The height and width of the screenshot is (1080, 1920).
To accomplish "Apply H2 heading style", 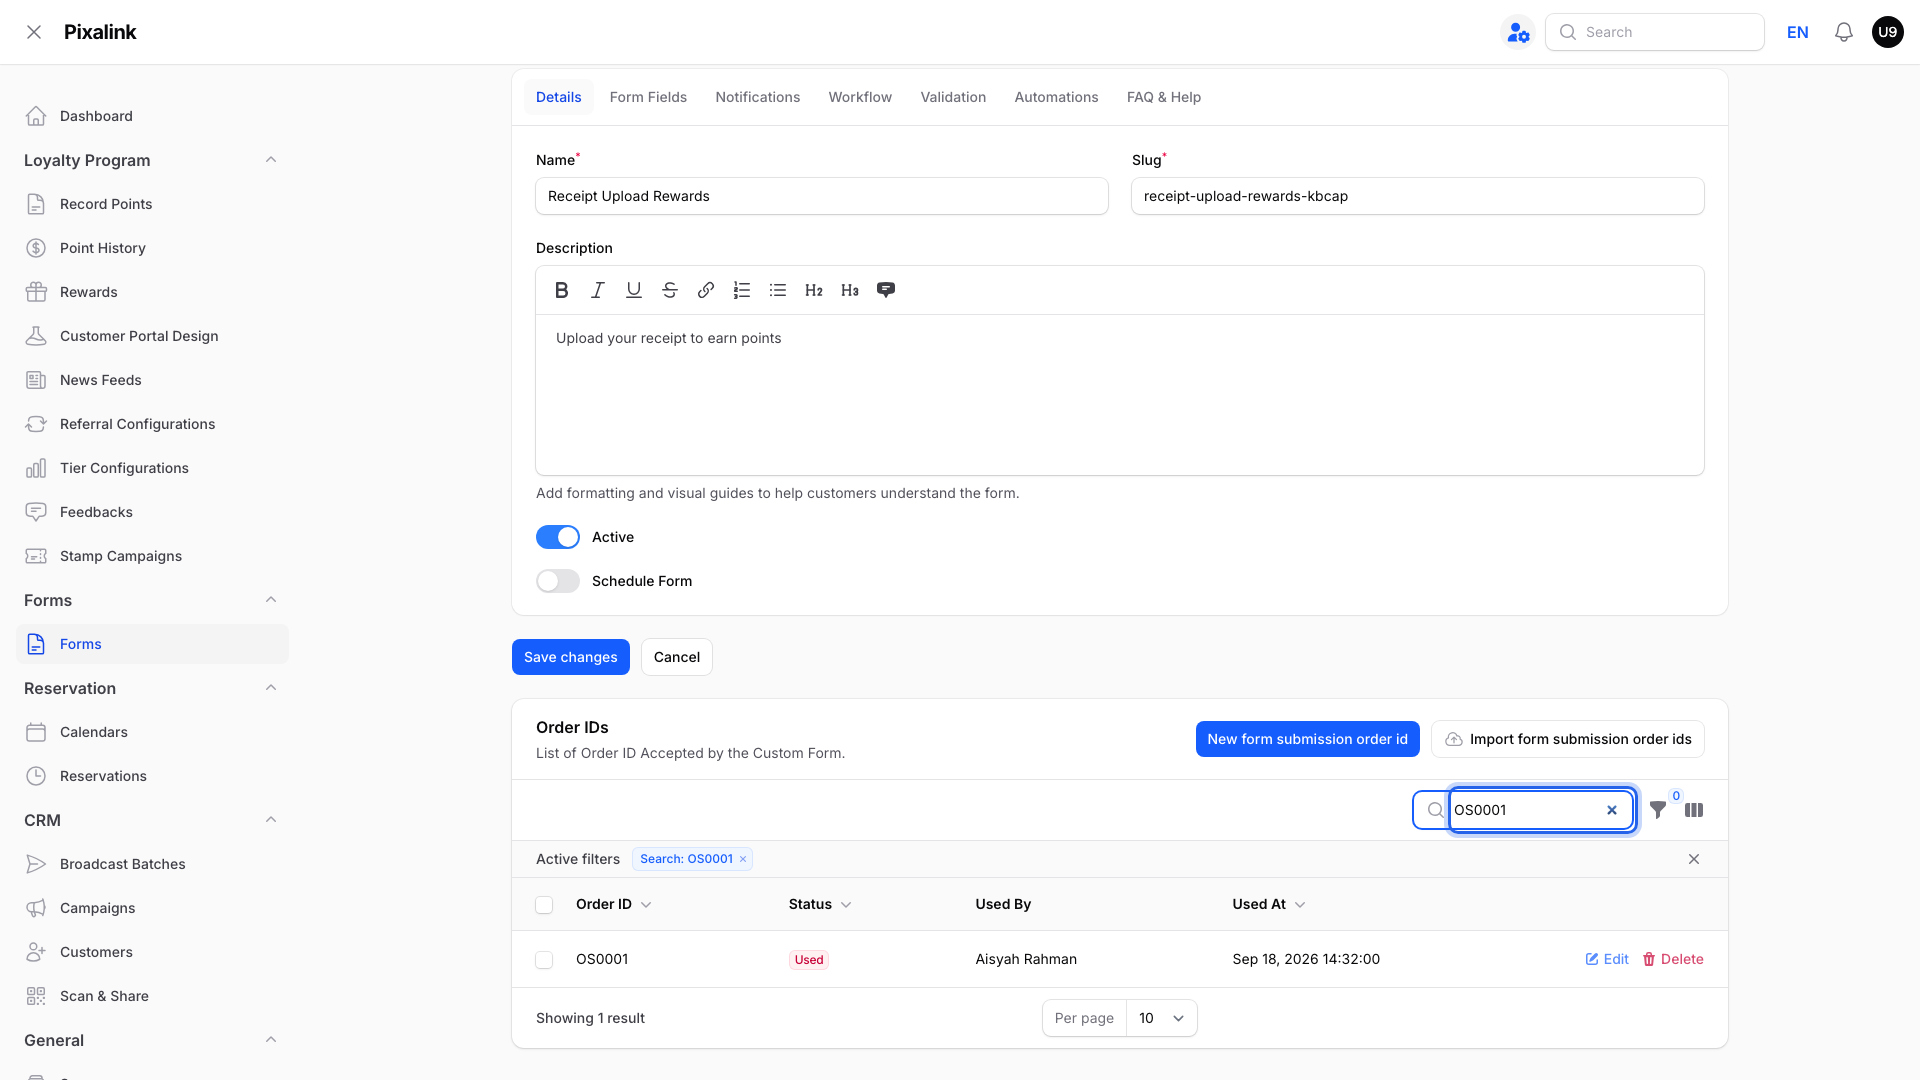I will [813, 290].
